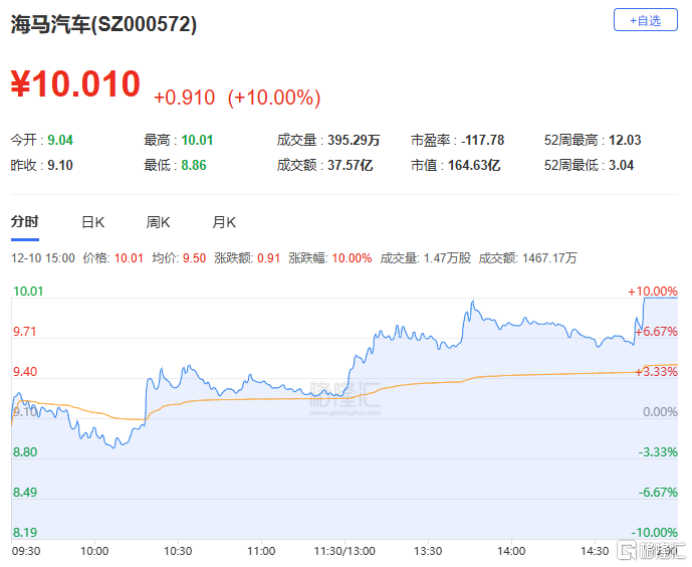692x567 pixels.
Task: Click the 市盈率 value -117.78
Action: click(484, 140)
